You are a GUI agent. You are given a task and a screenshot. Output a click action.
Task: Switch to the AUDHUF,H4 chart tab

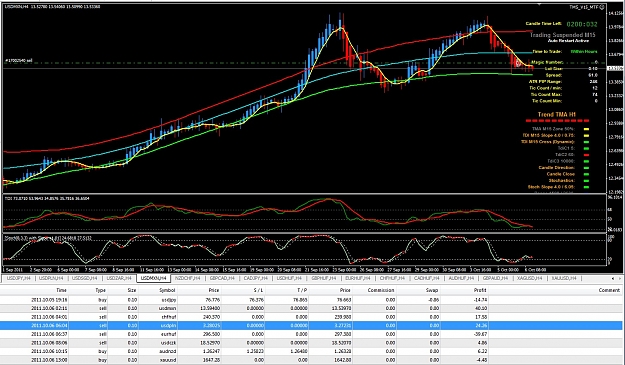[x=461, y=278]
